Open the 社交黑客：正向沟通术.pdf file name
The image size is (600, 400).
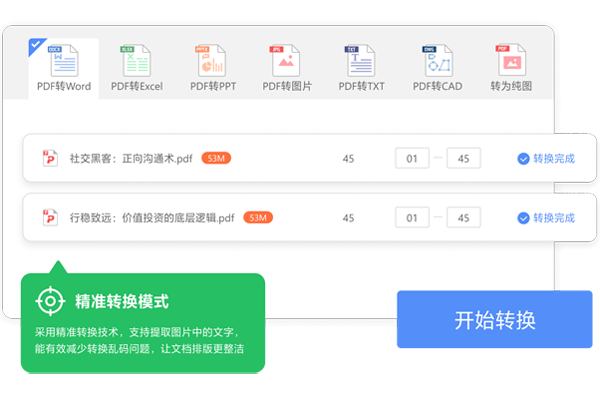[x=130, y=158]
